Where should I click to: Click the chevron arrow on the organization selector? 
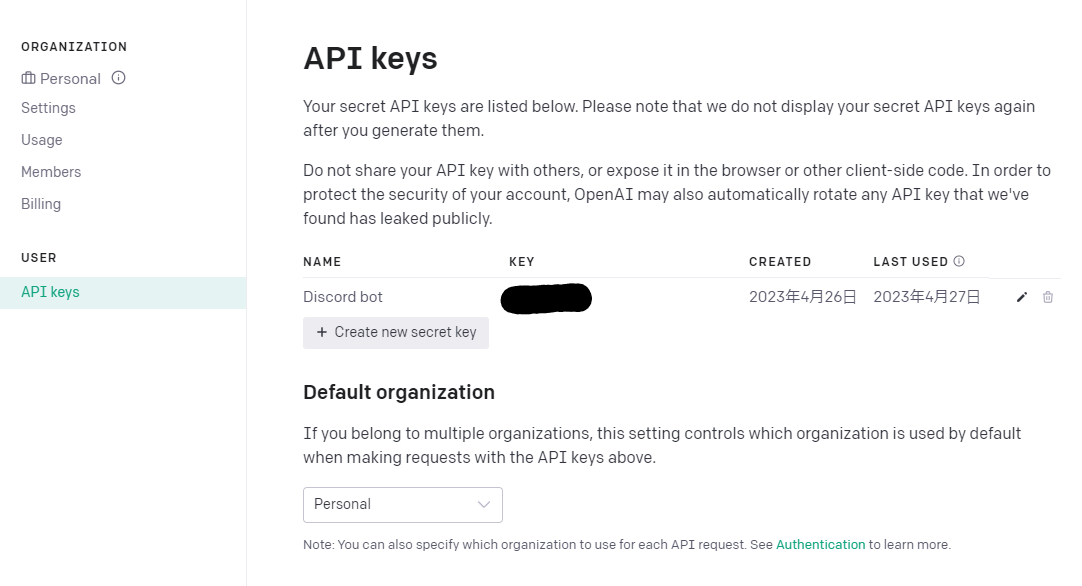tap(484, 504)
